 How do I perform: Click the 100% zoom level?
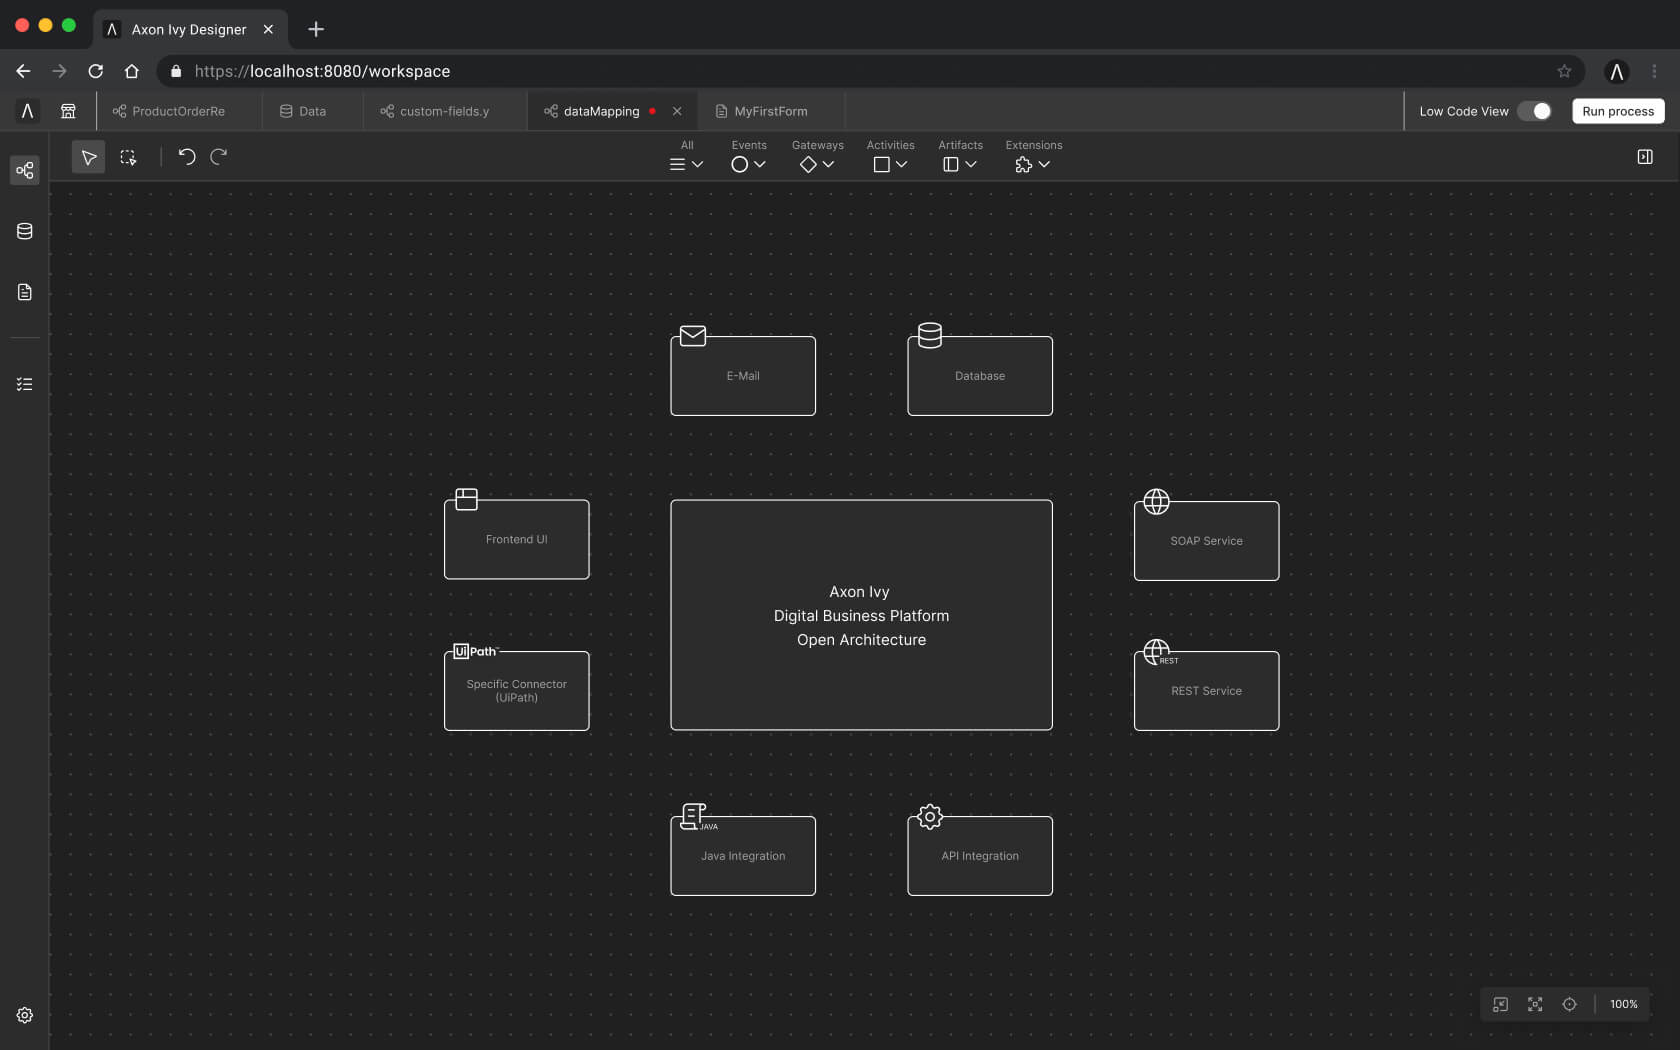click(x=1624, y=1004)
